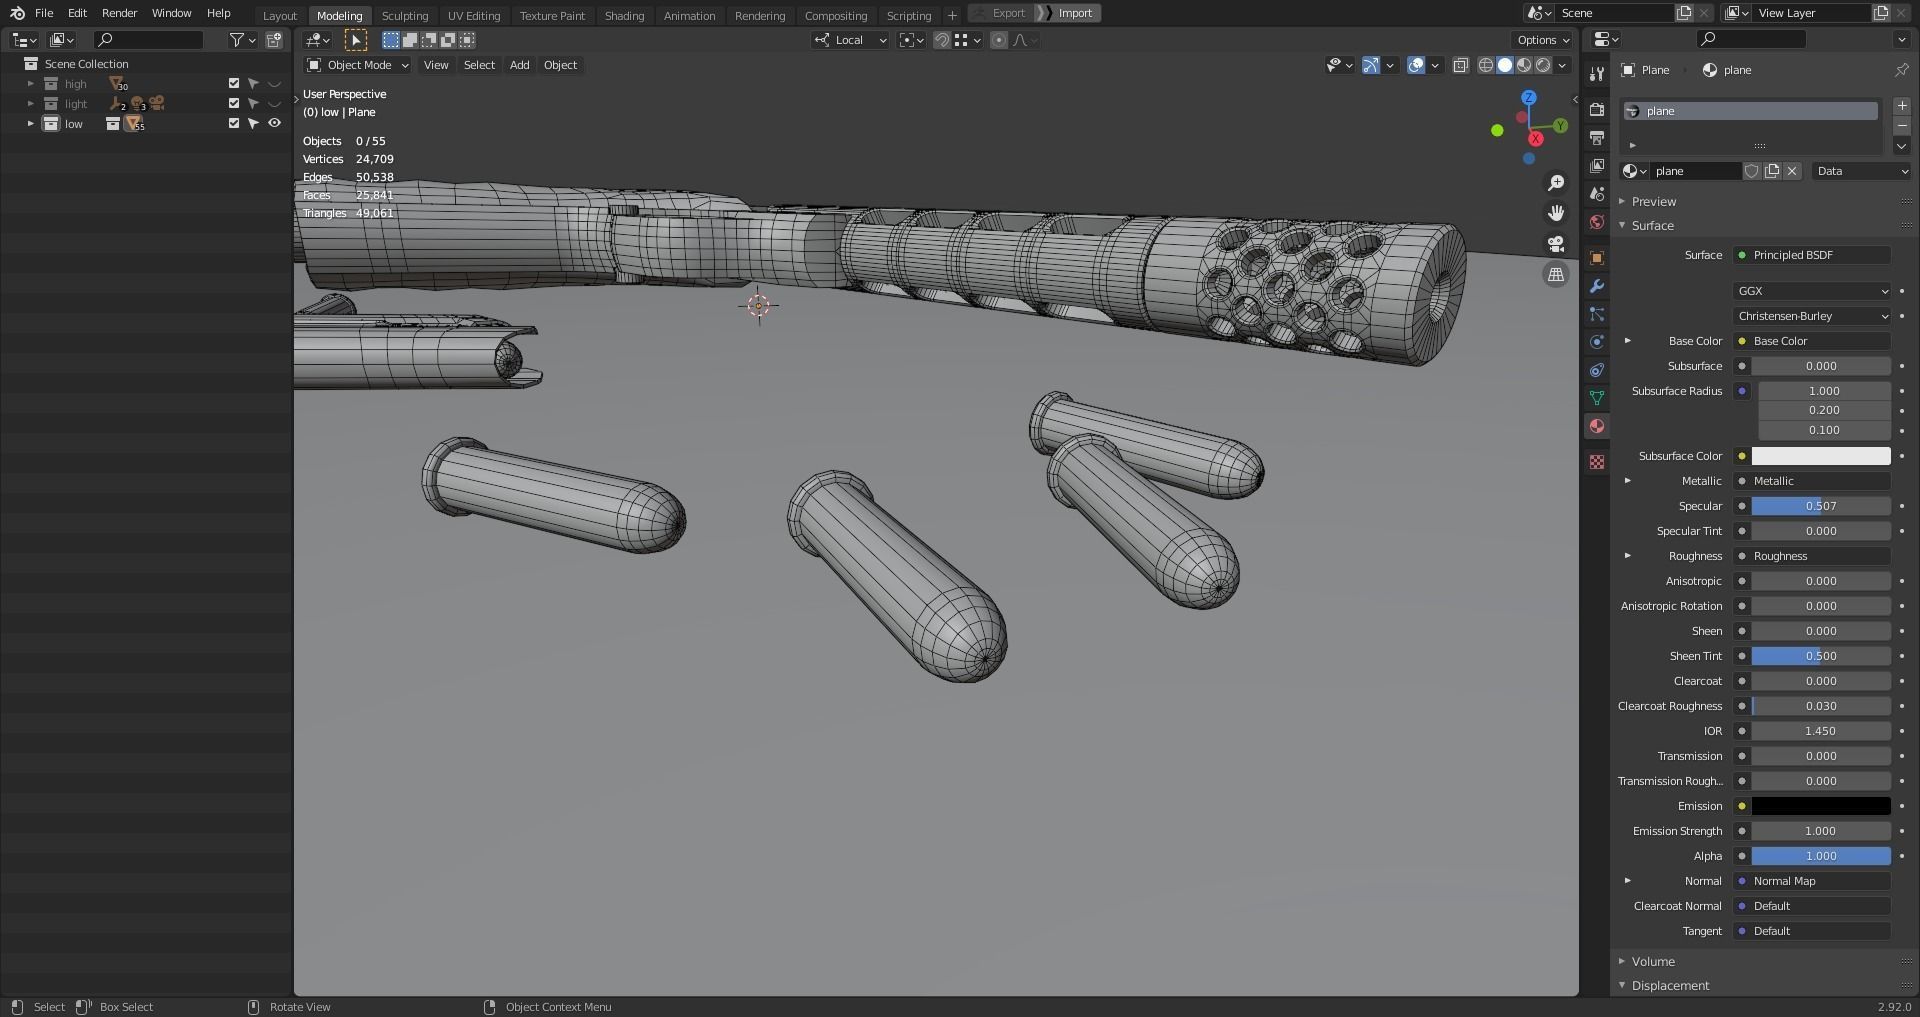This screenshot has width=1920, height=1017.
Task: Open the Tool properties tab
Action: click(1597, 72)
